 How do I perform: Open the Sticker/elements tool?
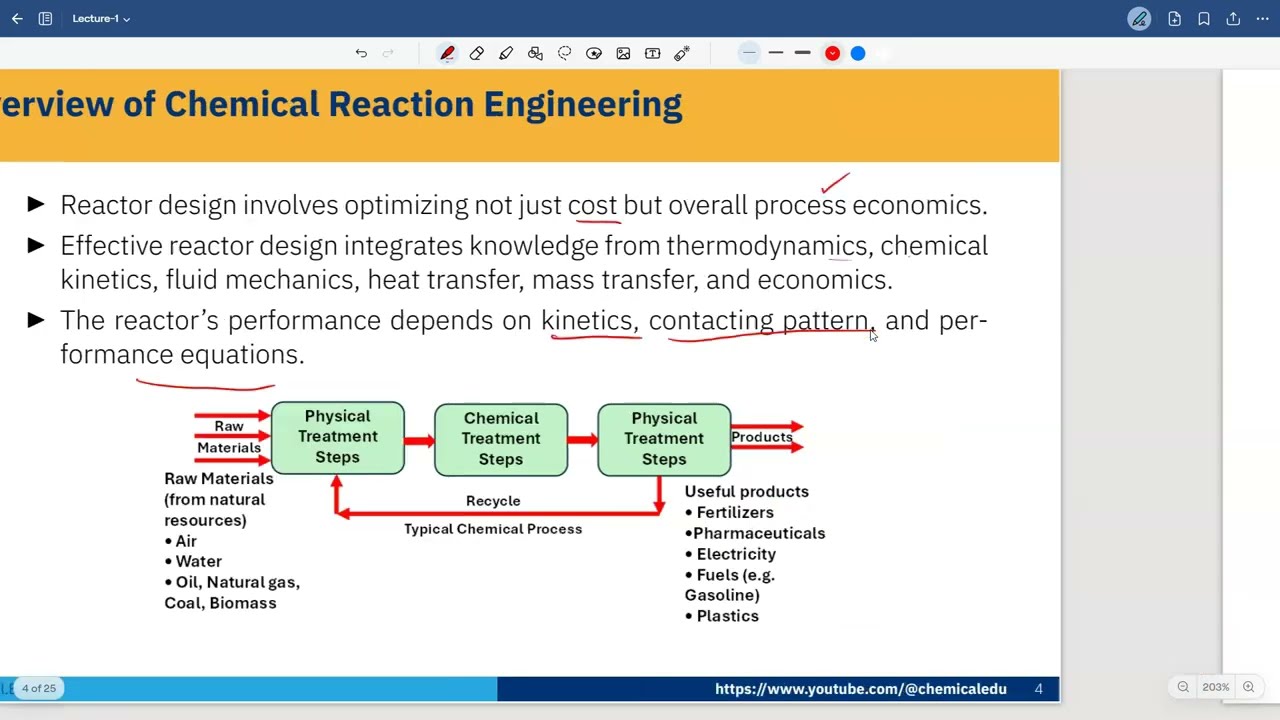coord(594,53)
